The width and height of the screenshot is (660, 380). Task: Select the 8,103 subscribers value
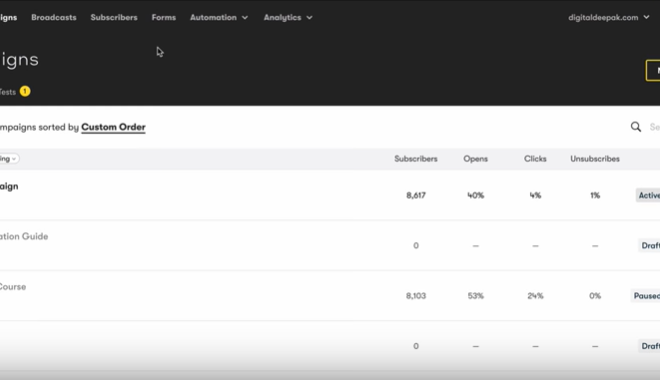pyautogui.click(x=416, y=296)
